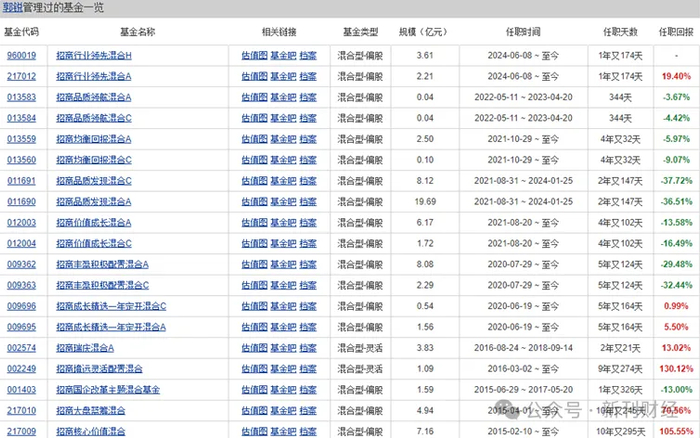This screenshot has height=438, width=700.
Task: Open 招商国企改革主题混合基金 fund name link
Action: 108,390
